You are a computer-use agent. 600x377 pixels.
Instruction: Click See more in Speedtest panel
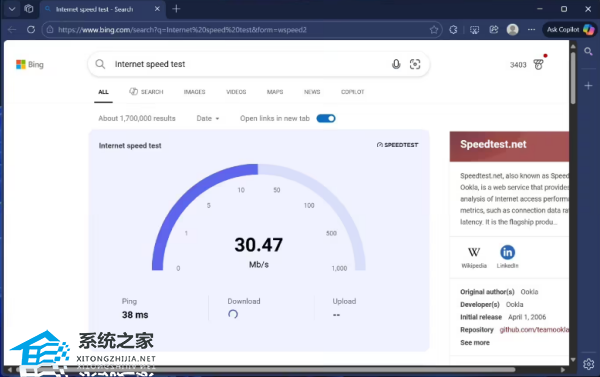click(475, 343)
